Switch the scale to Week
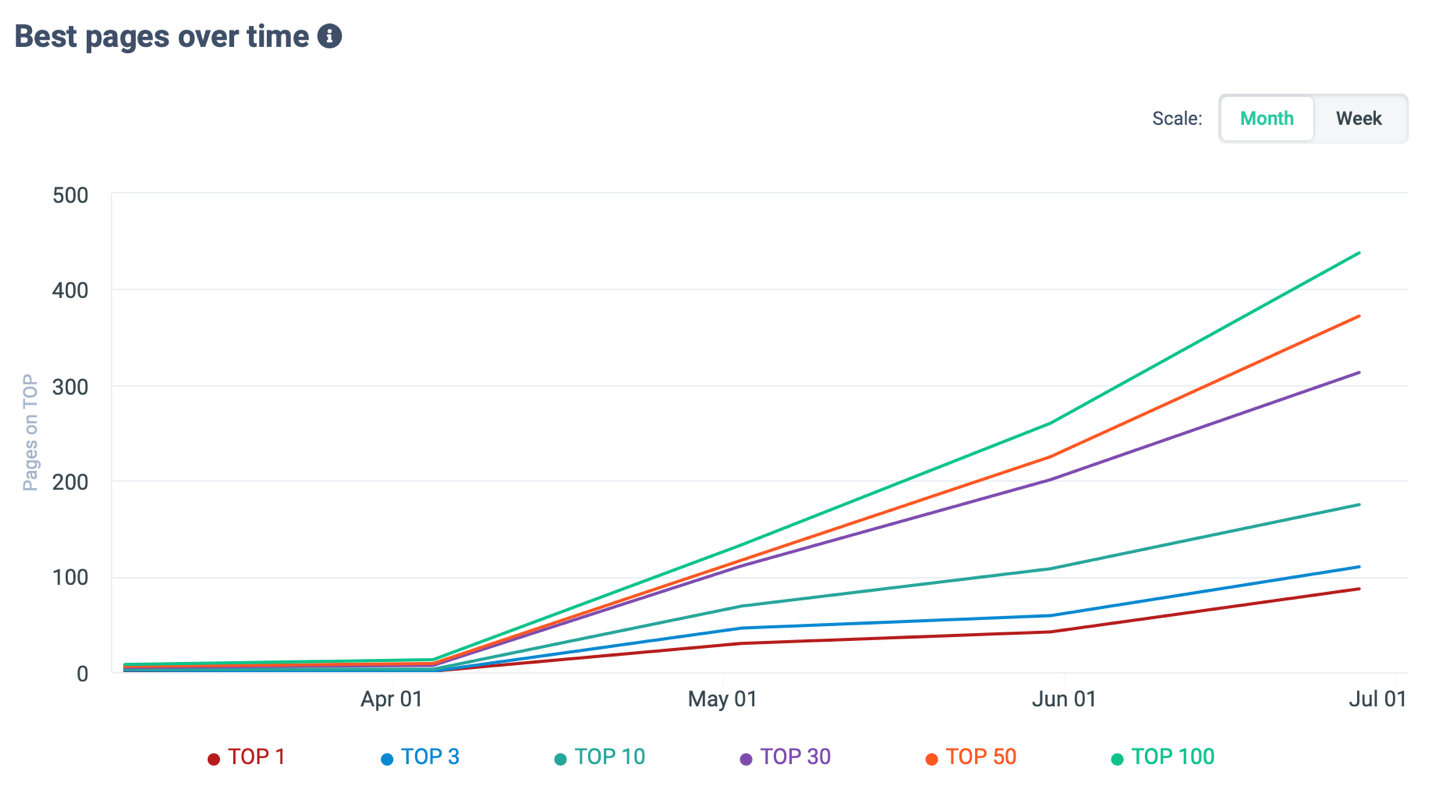Screen dimensions: 1429x811 1359,118
